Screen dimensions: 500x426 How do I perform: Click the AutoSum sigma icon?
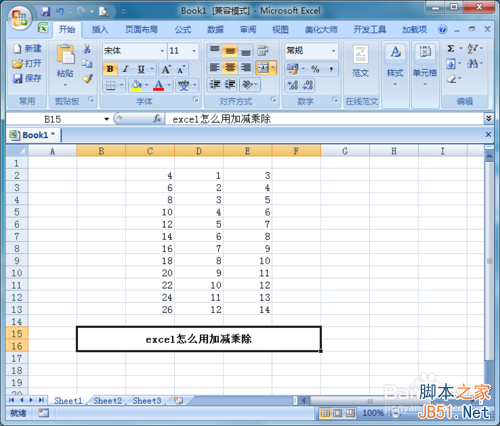coord(451,49)
